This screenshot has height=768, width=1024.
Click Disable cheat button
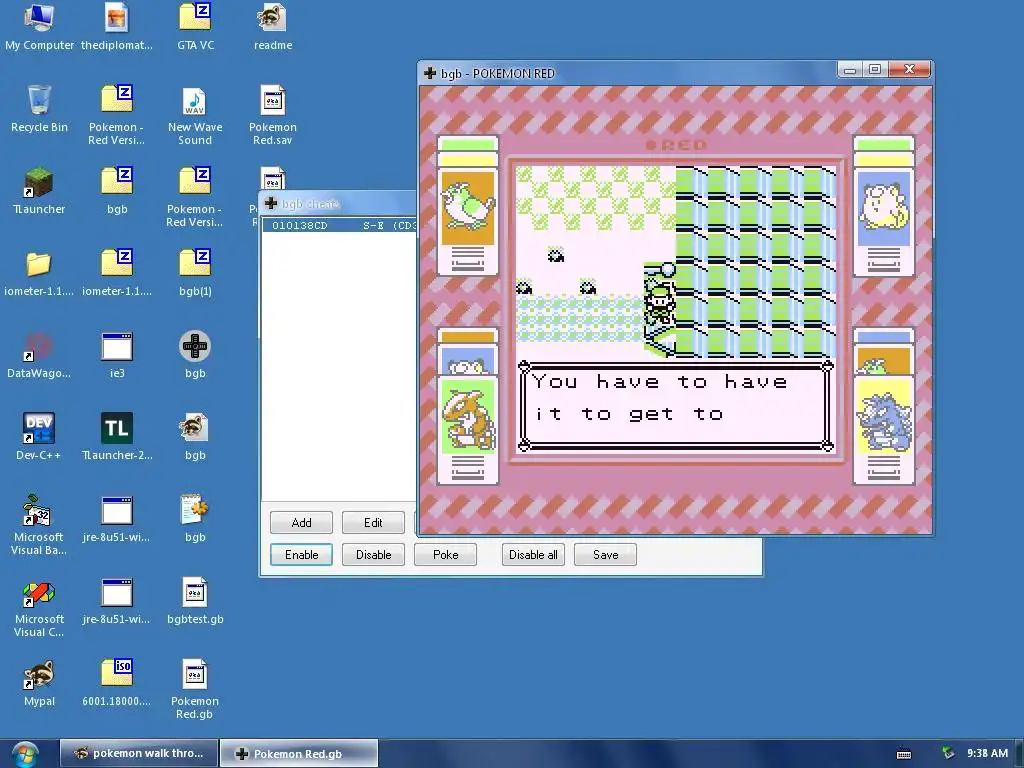click(x=373, y=554)
